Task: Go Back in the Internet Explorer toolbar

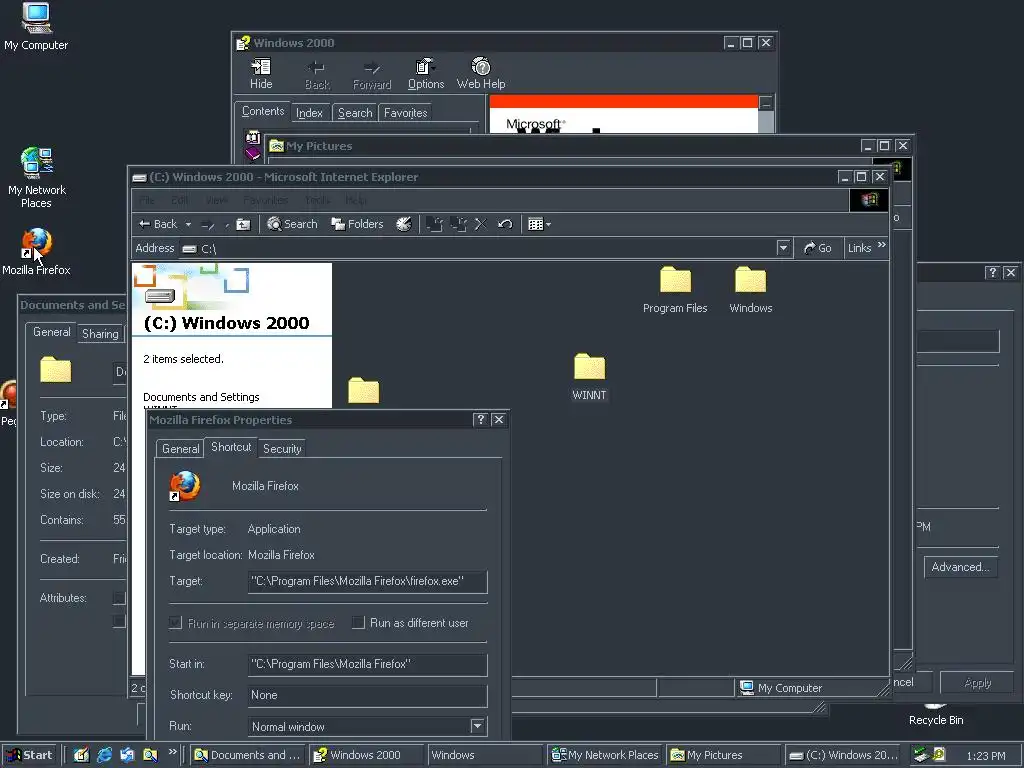Action: click(157, 224)
